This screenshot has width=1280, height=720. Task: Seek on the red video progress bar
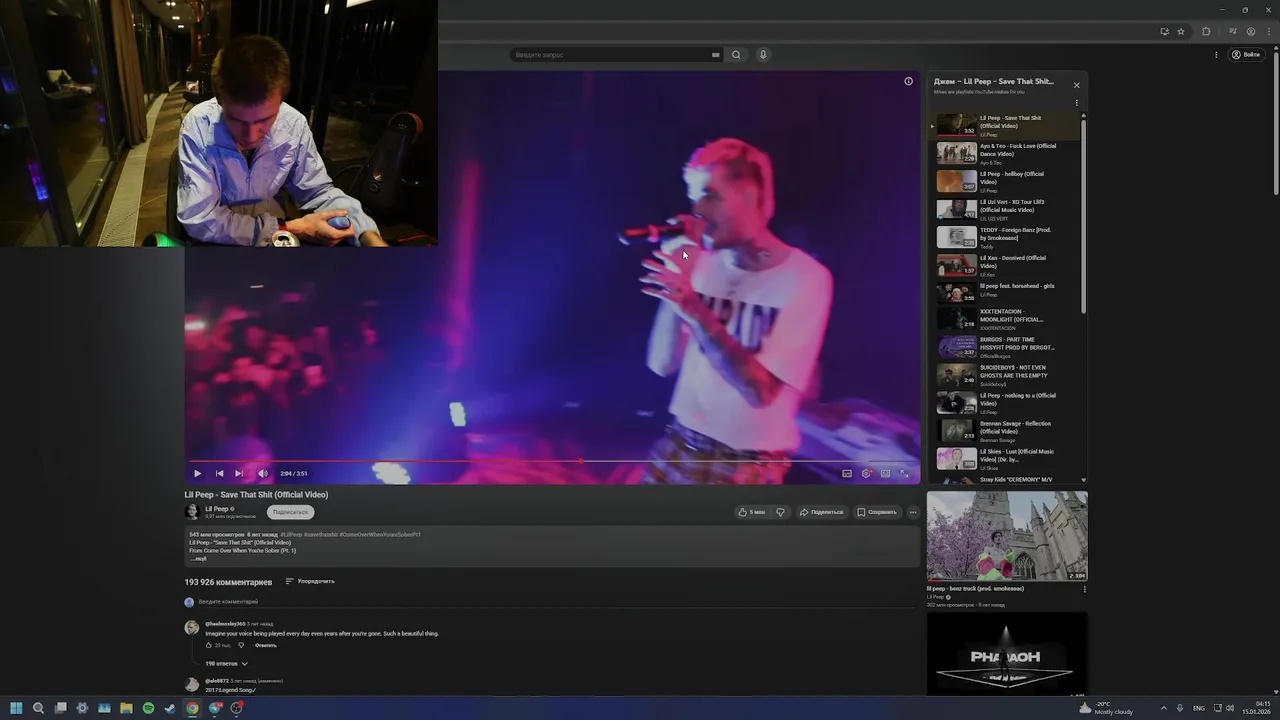(x=552, y=461)
